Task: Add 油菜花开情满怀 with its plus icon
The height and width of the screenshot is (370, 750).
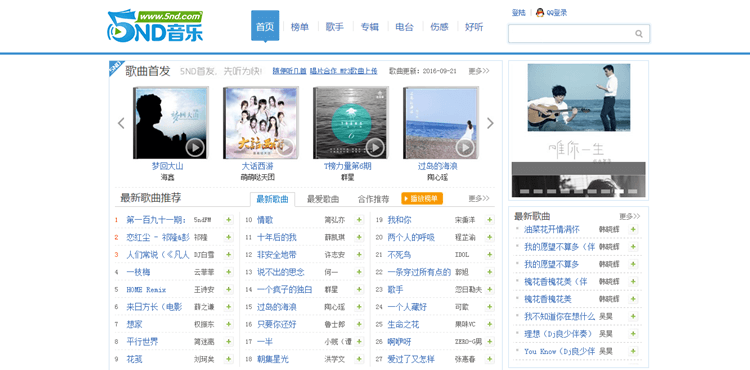Action: pos(633,229)
